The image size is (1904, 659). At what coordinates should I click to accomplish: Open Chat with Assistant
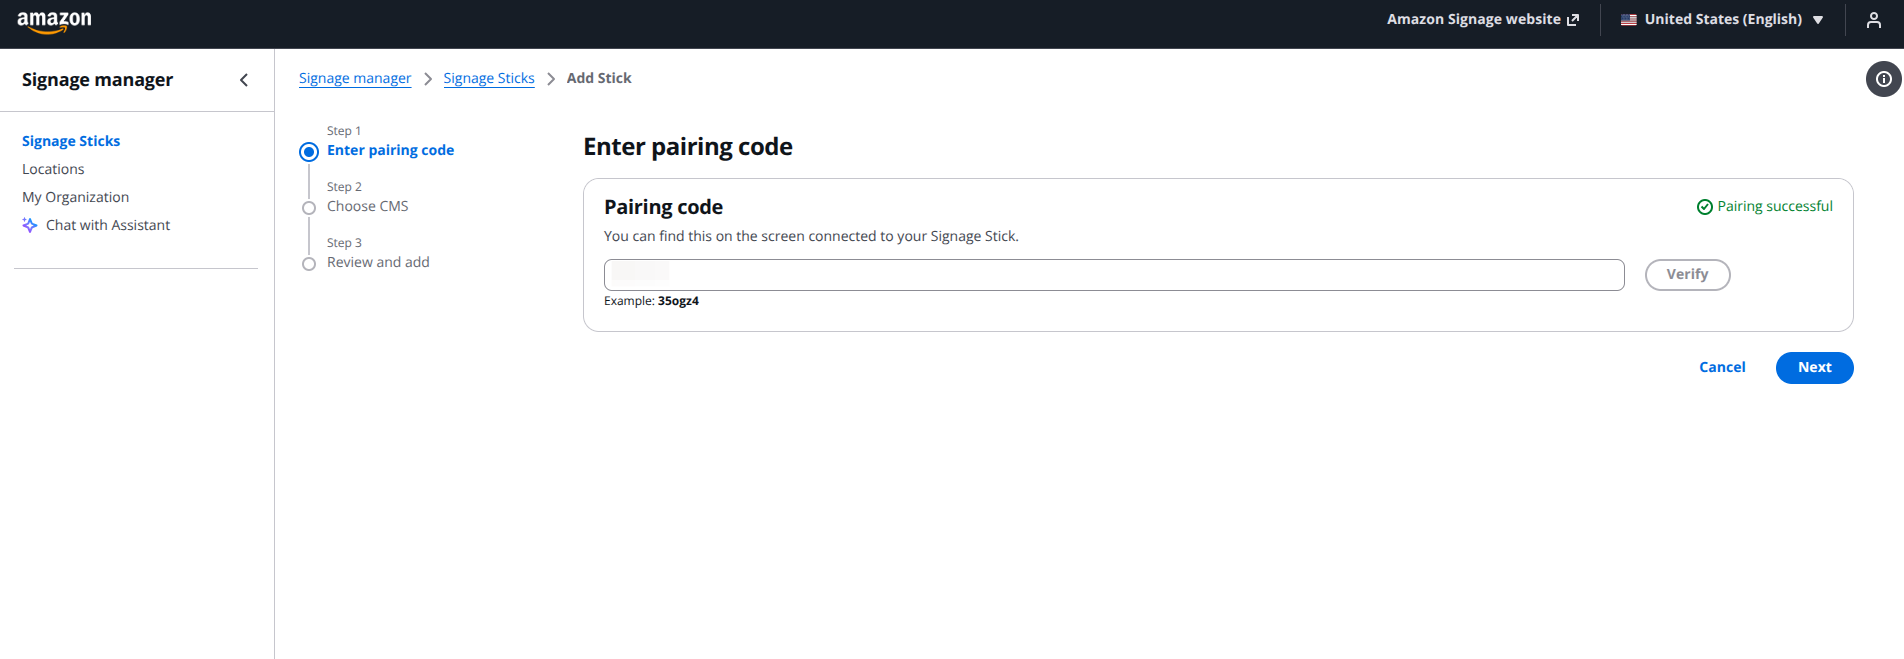[96, 225]
